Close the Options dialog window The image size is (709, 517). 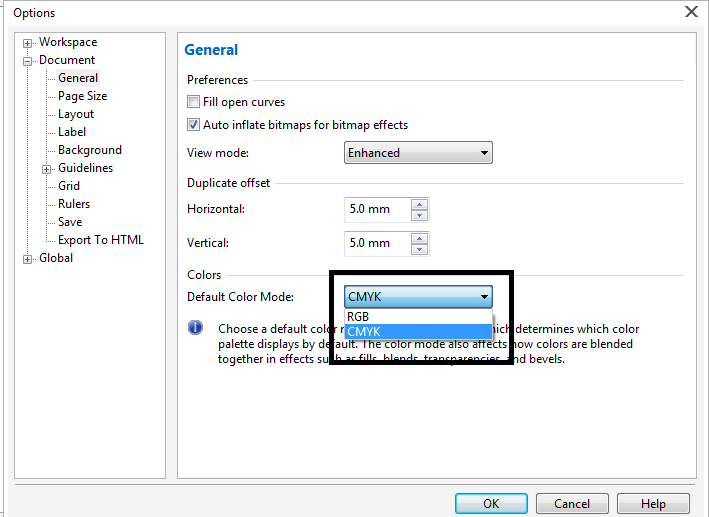point(690,12)
